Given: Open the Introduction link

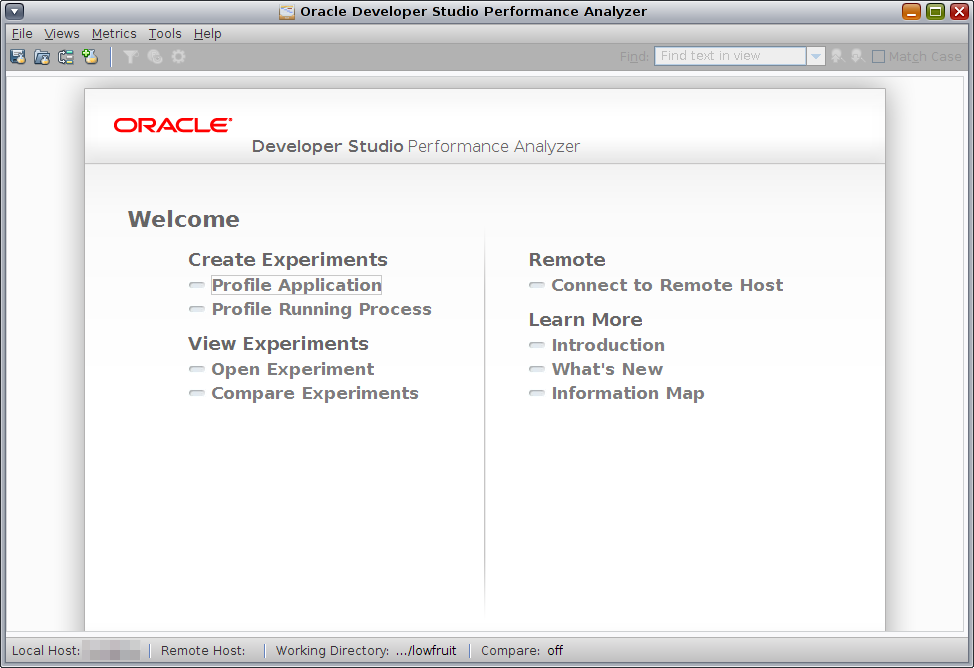Looking at the screenshot, I should pos(608,345).
